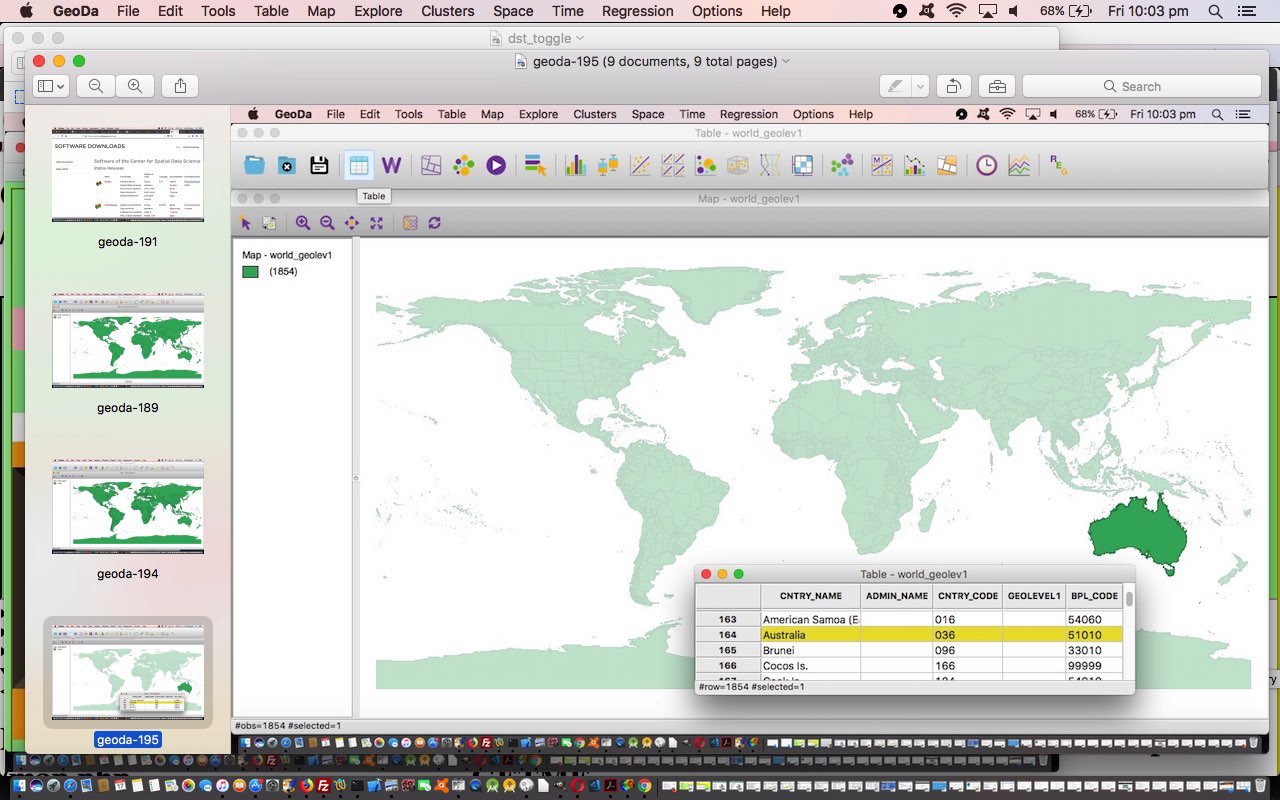
Task: Open the Explore menu in menu bar
Action: click(x=378, y=11)
